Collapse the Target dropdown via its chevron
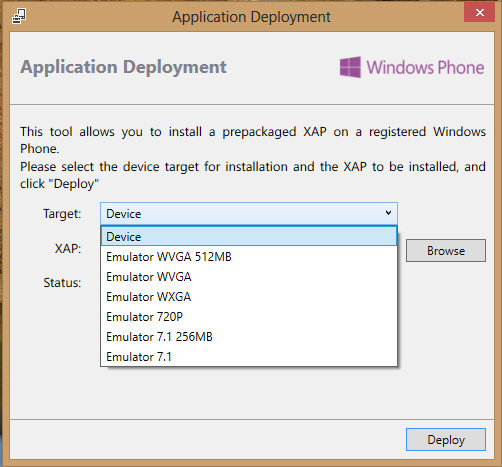This screenshot has height=467, width=502. click(388, 213)
